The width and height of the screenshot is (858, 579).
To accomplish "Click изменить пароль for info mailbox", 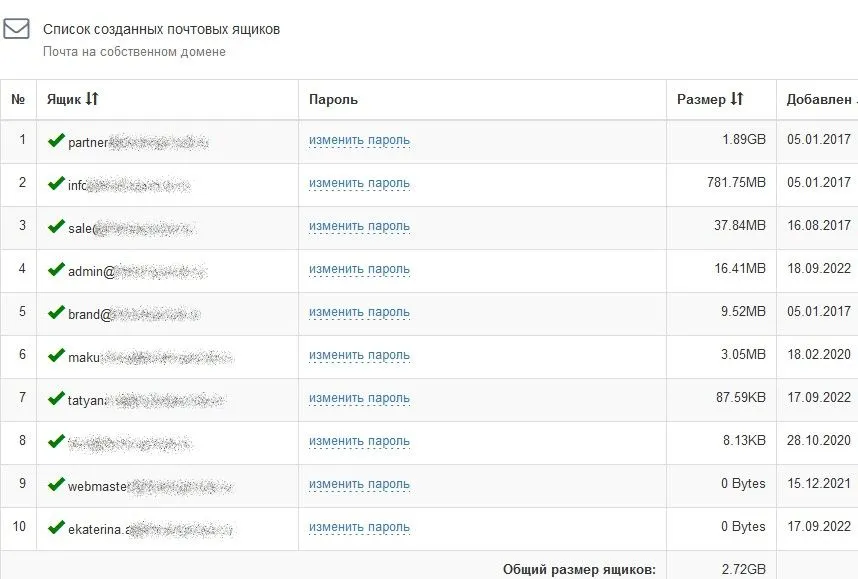I will pyautogui.click(x=359, y=183).
